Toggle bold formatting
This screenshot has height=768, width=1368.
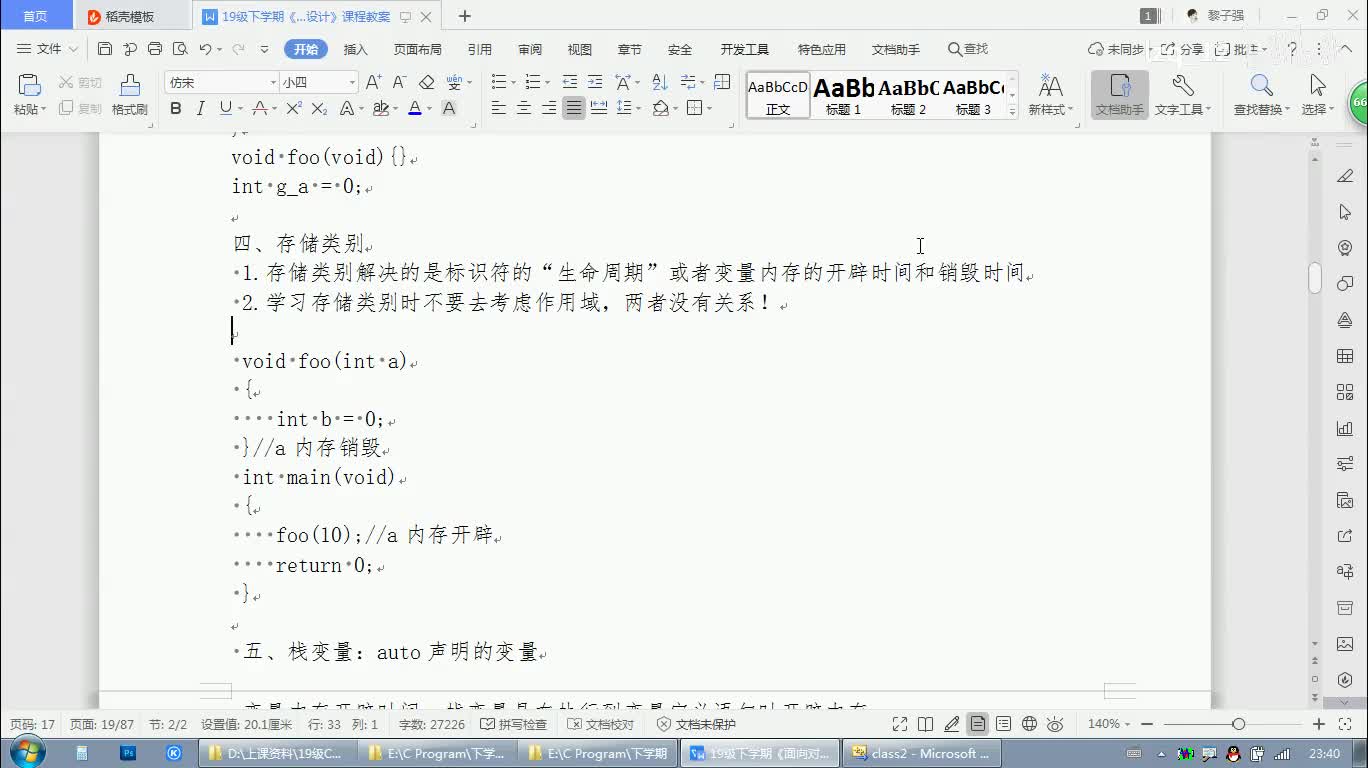point(176,109)
